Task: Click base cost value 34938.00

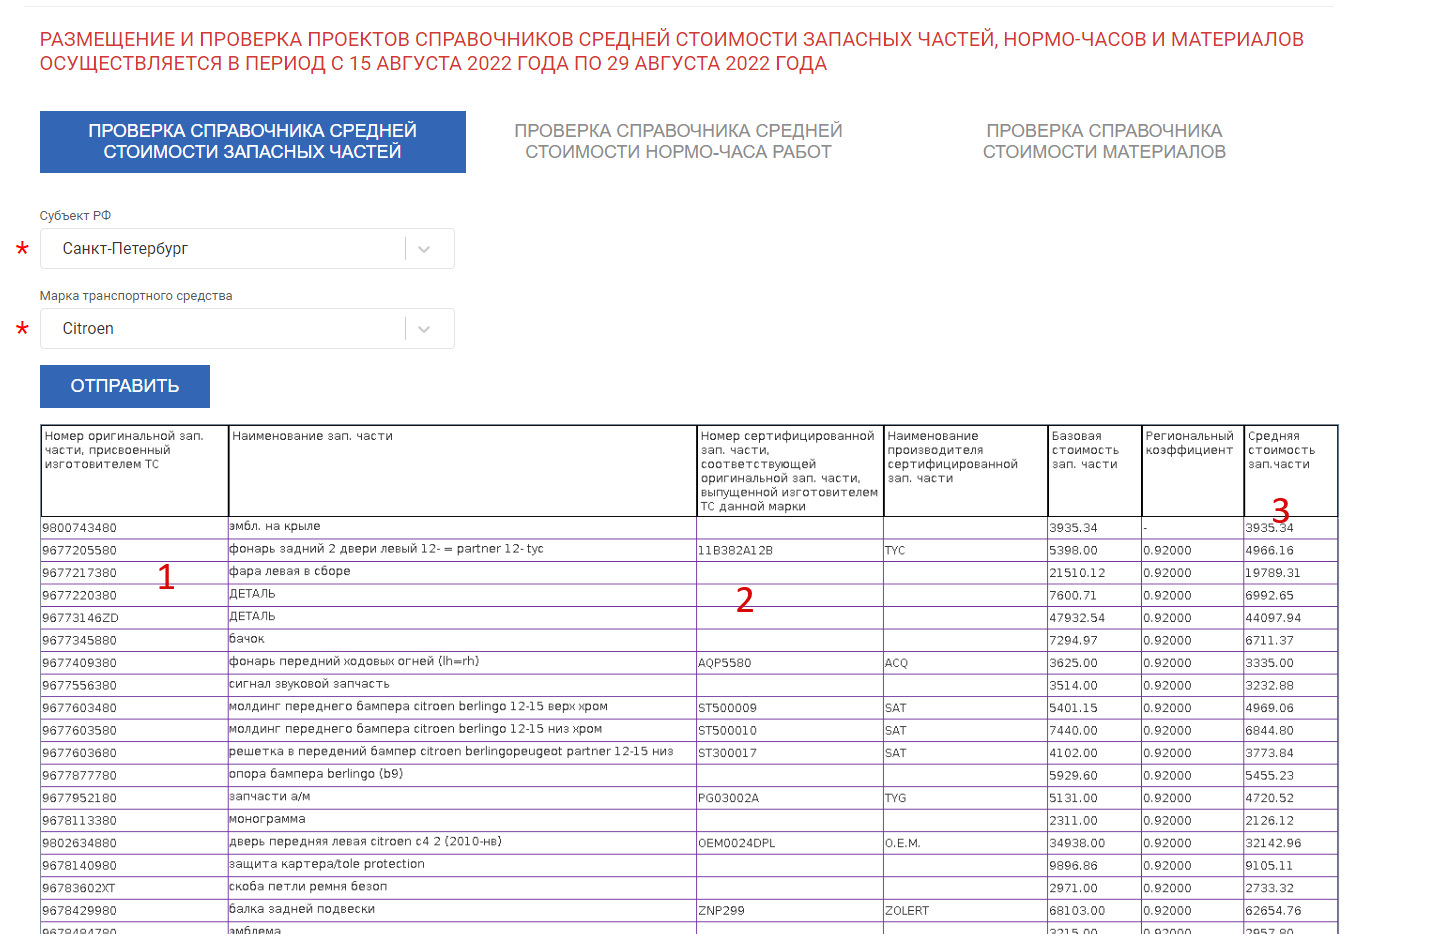Action: tap(1077, 843)
